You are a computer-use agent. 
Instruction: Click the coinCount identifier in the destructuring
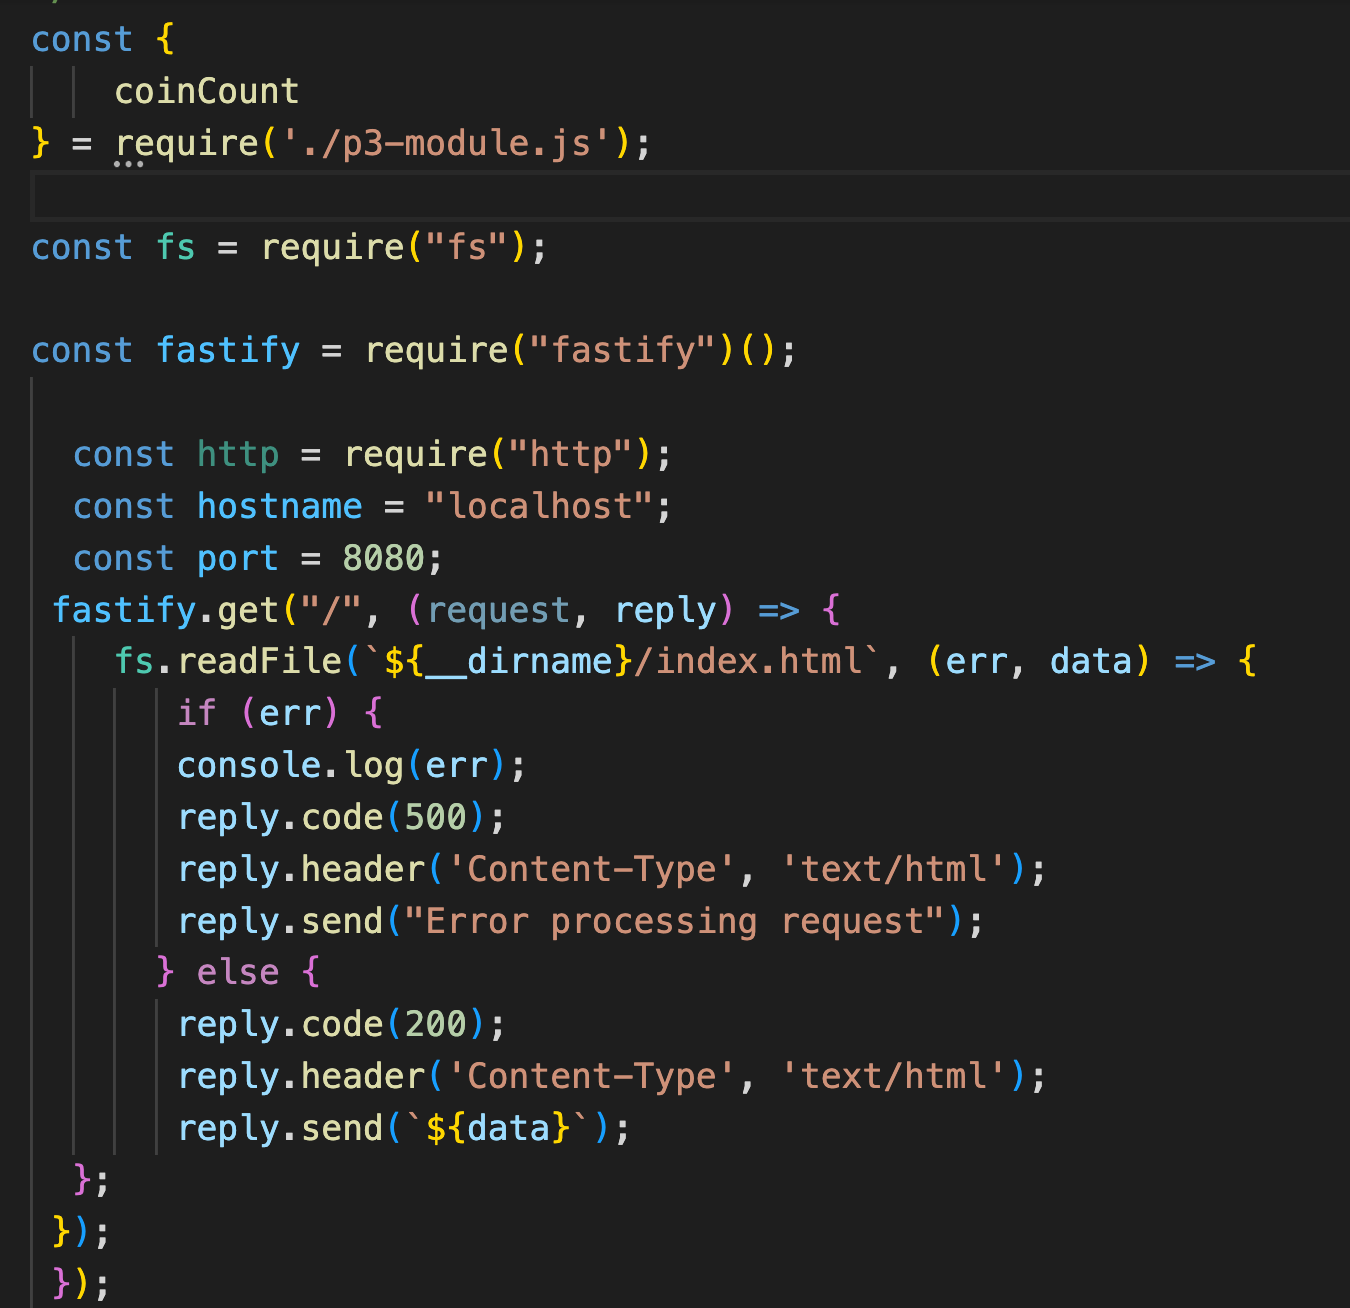coord(206,91)
